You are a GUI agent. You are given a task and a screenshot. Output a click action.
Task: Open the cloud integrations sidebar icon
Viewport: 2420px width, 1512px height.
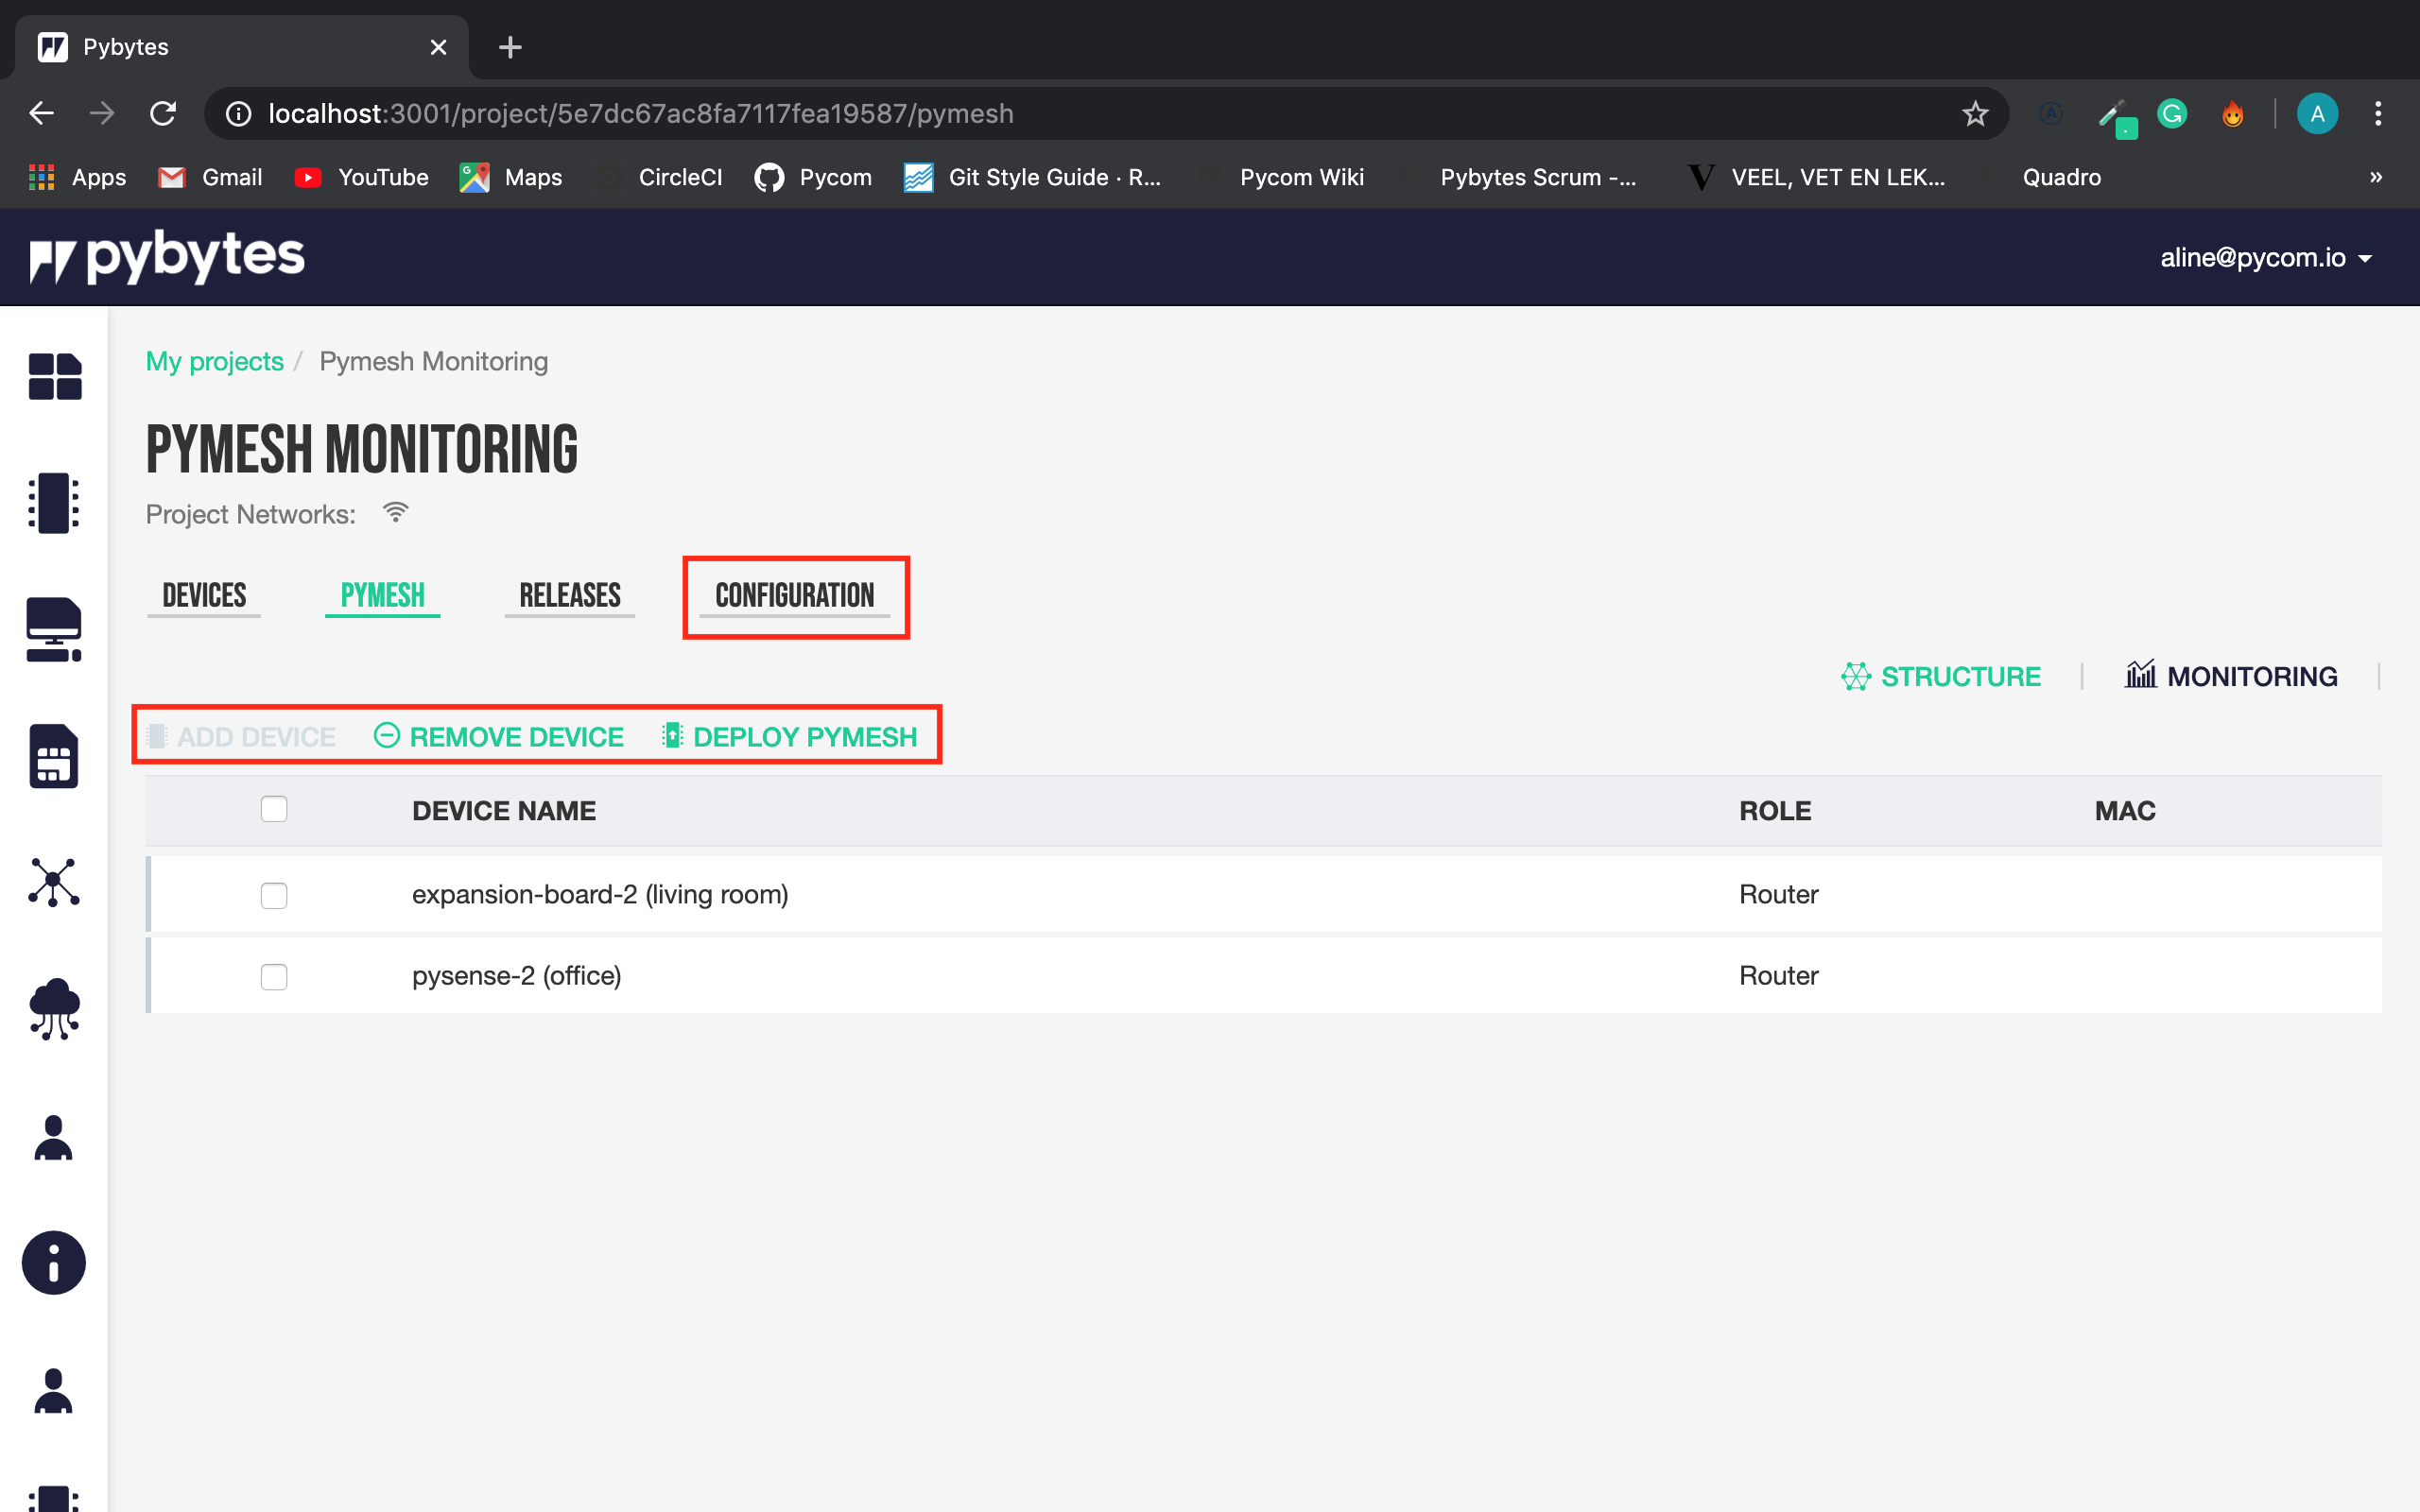[54, 1009]
